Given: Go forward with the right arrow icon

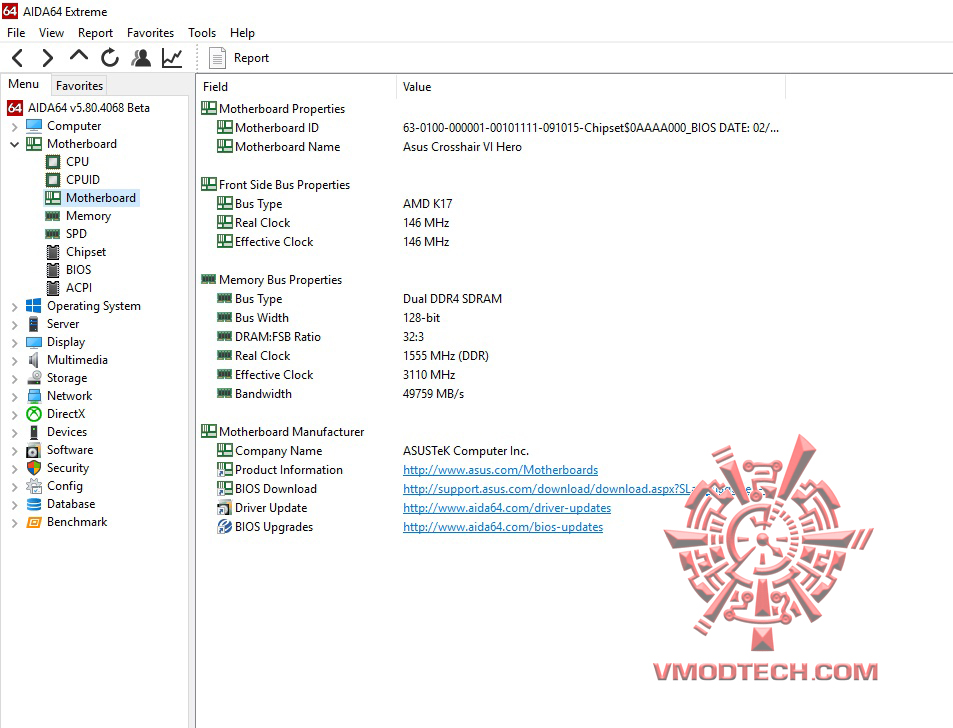Looking at the screenshot, I should tap(47, 58).
